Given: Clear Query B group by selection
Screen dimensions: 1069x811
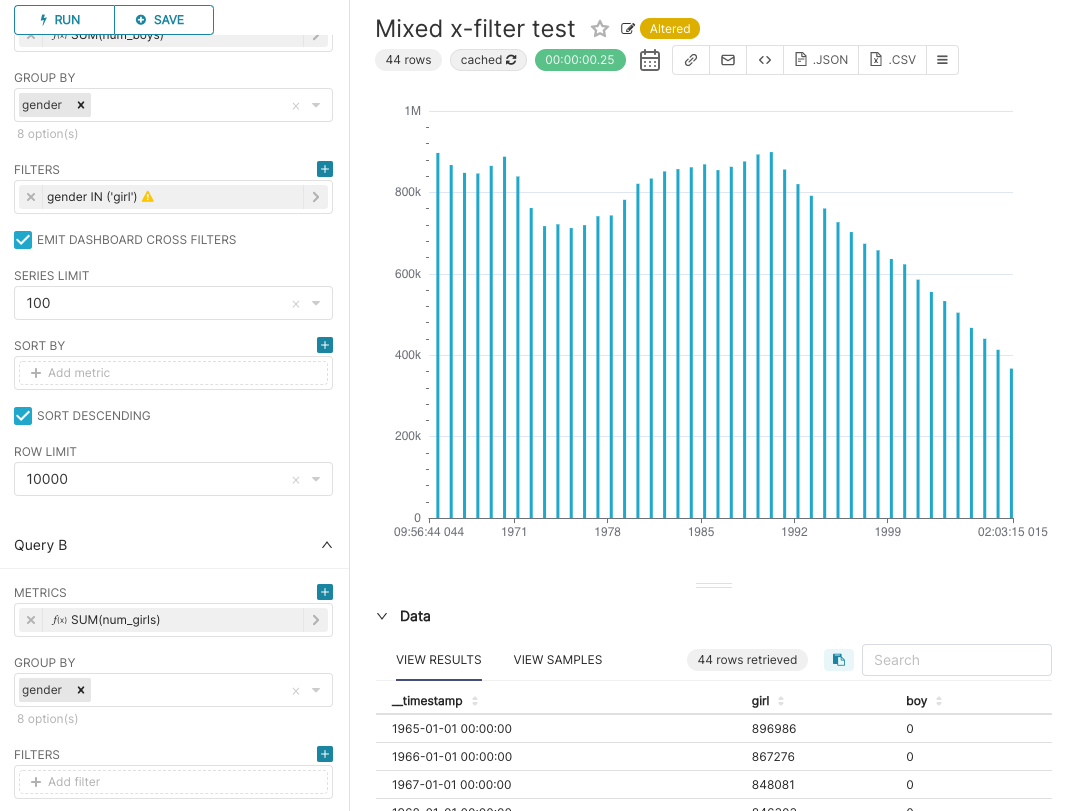Looking at the screenshot, I should click(x=296, y=691).
